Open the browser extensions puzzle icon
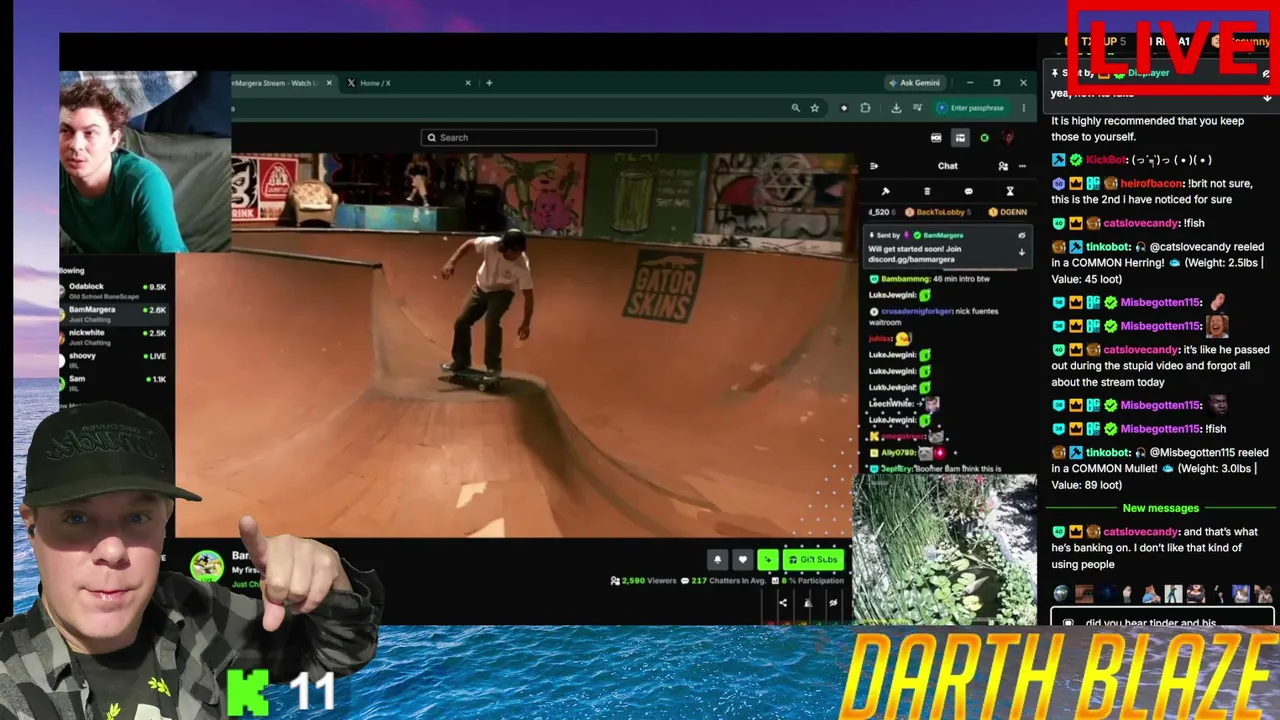The image size is (1280, 720). (x=865, y=108)
